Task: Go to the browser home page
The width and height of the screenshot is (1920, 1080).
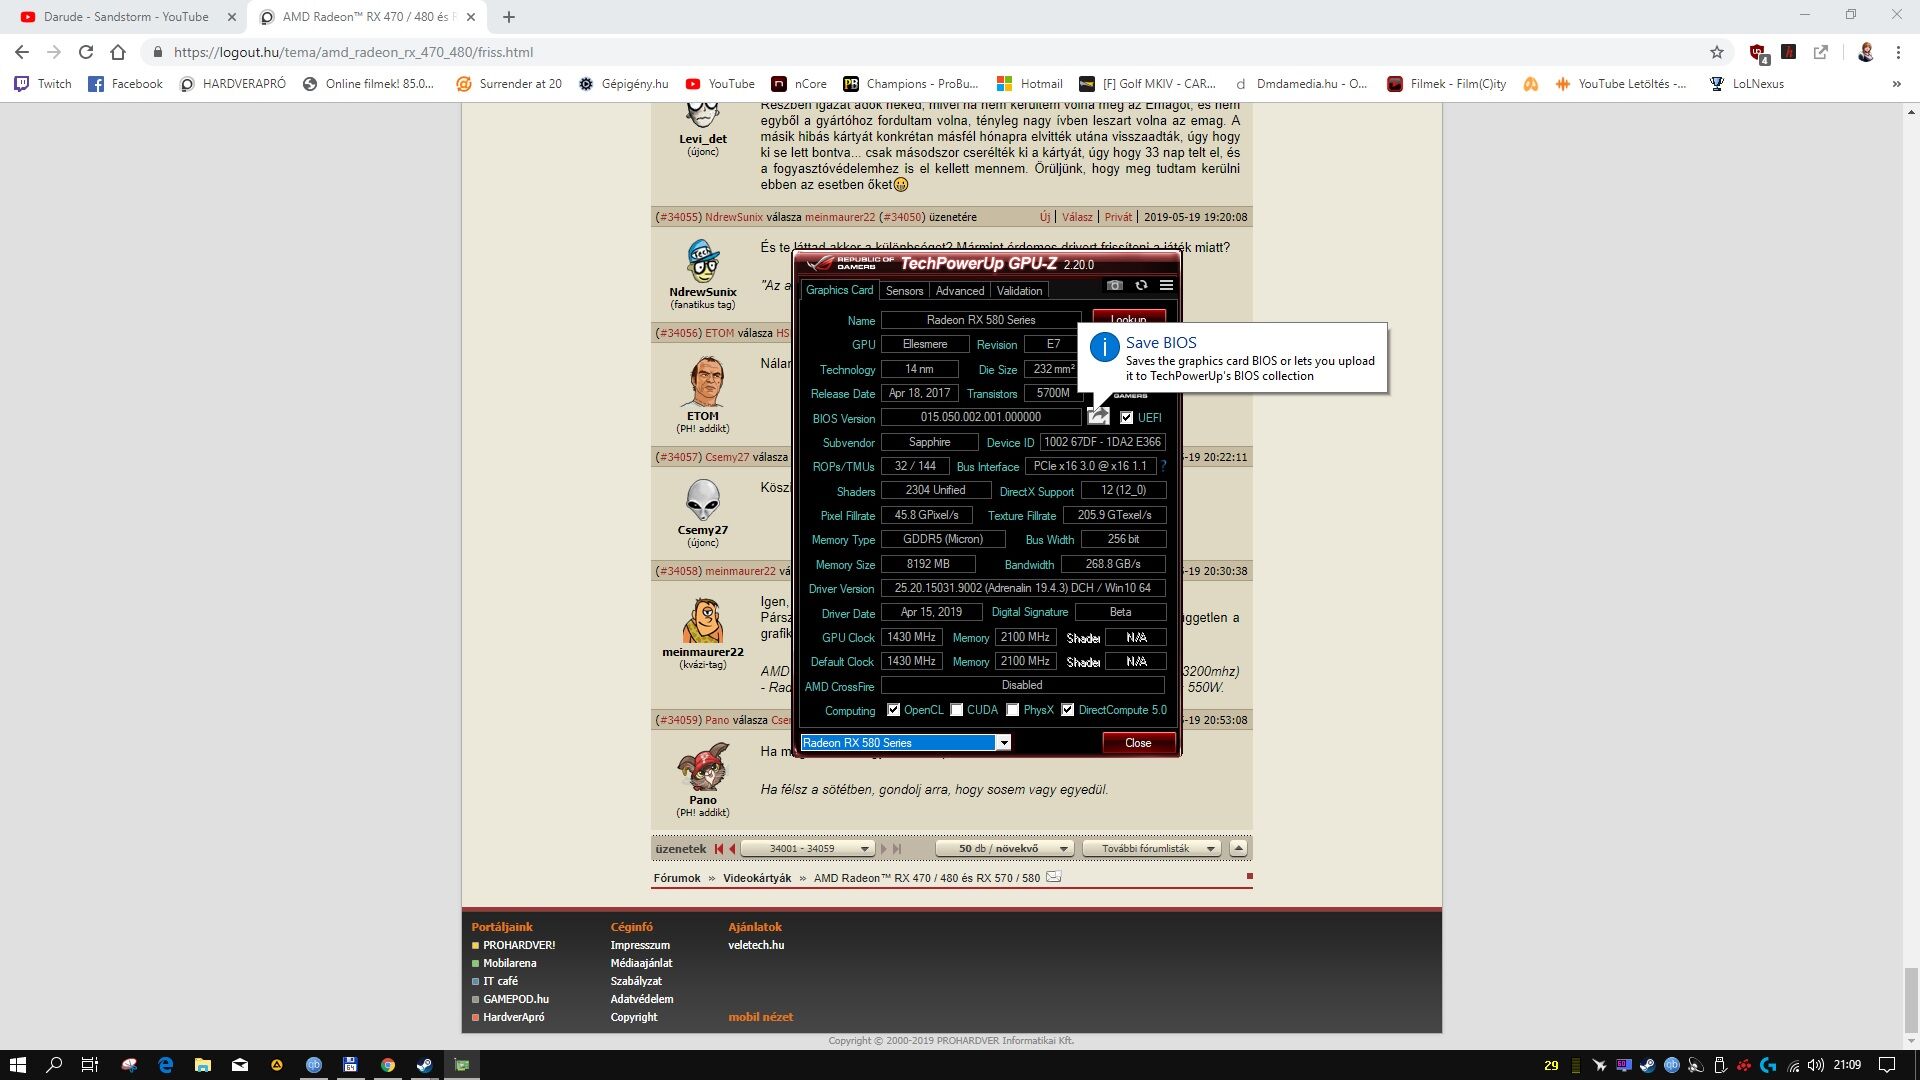Action: tap(118, 52)
